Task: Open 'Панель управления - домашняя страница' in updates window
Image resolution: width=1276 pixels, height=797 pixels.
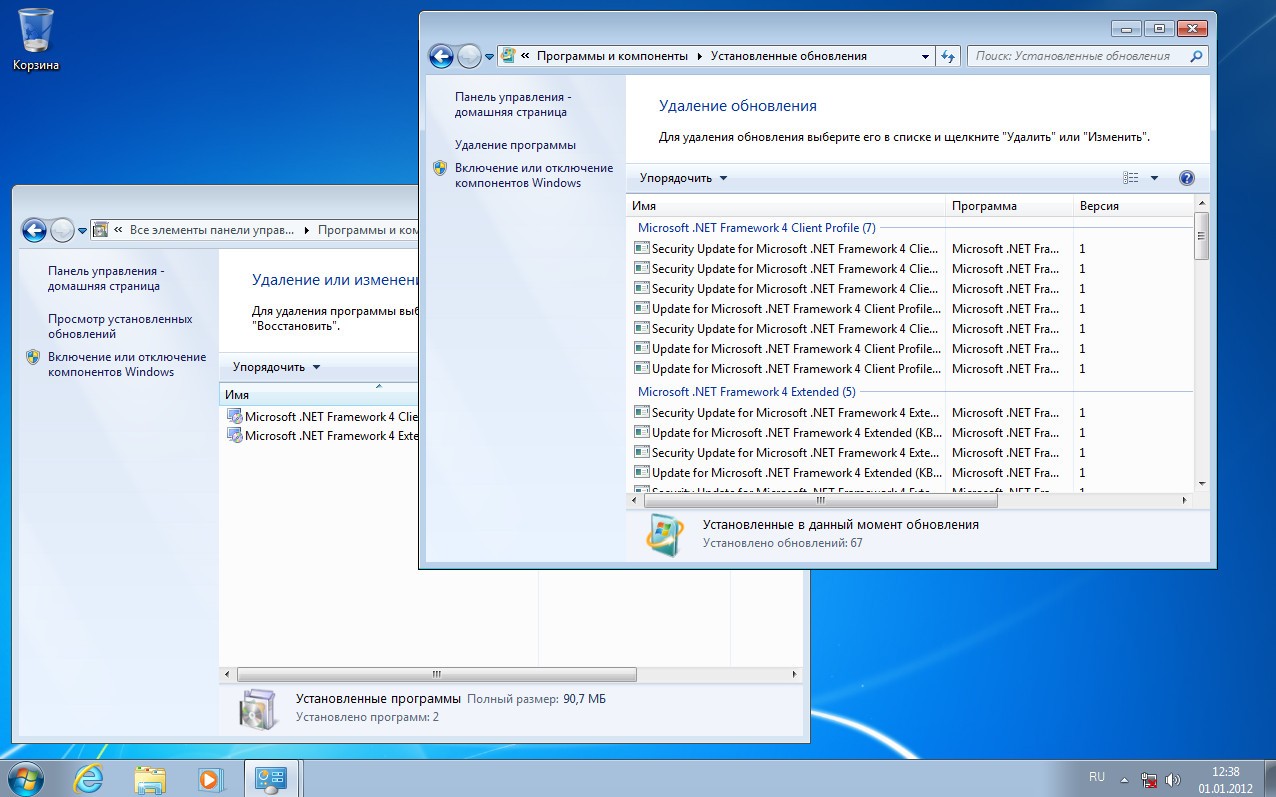Action: click(513, 105)
